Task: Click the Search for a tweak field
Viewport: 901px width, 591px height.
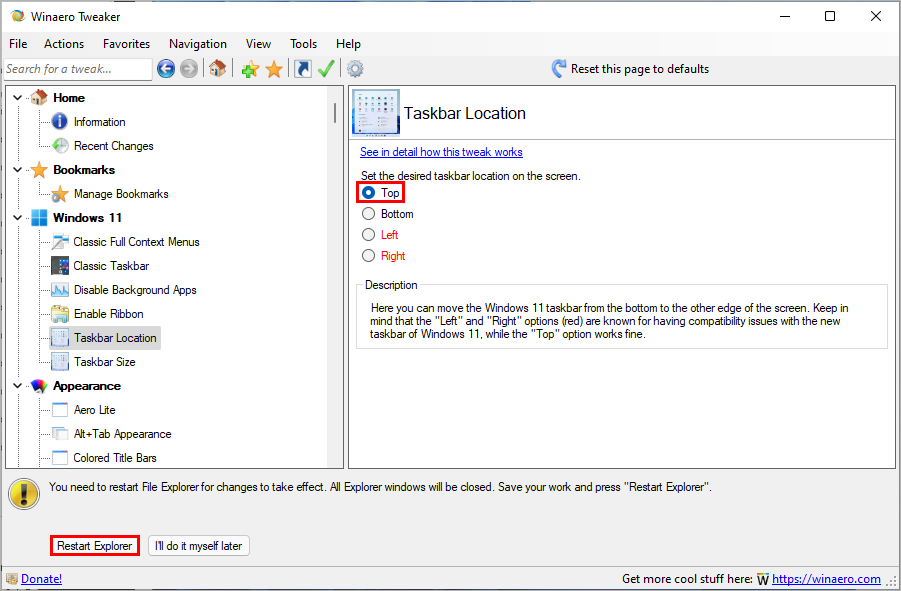Action: [78, 69]
